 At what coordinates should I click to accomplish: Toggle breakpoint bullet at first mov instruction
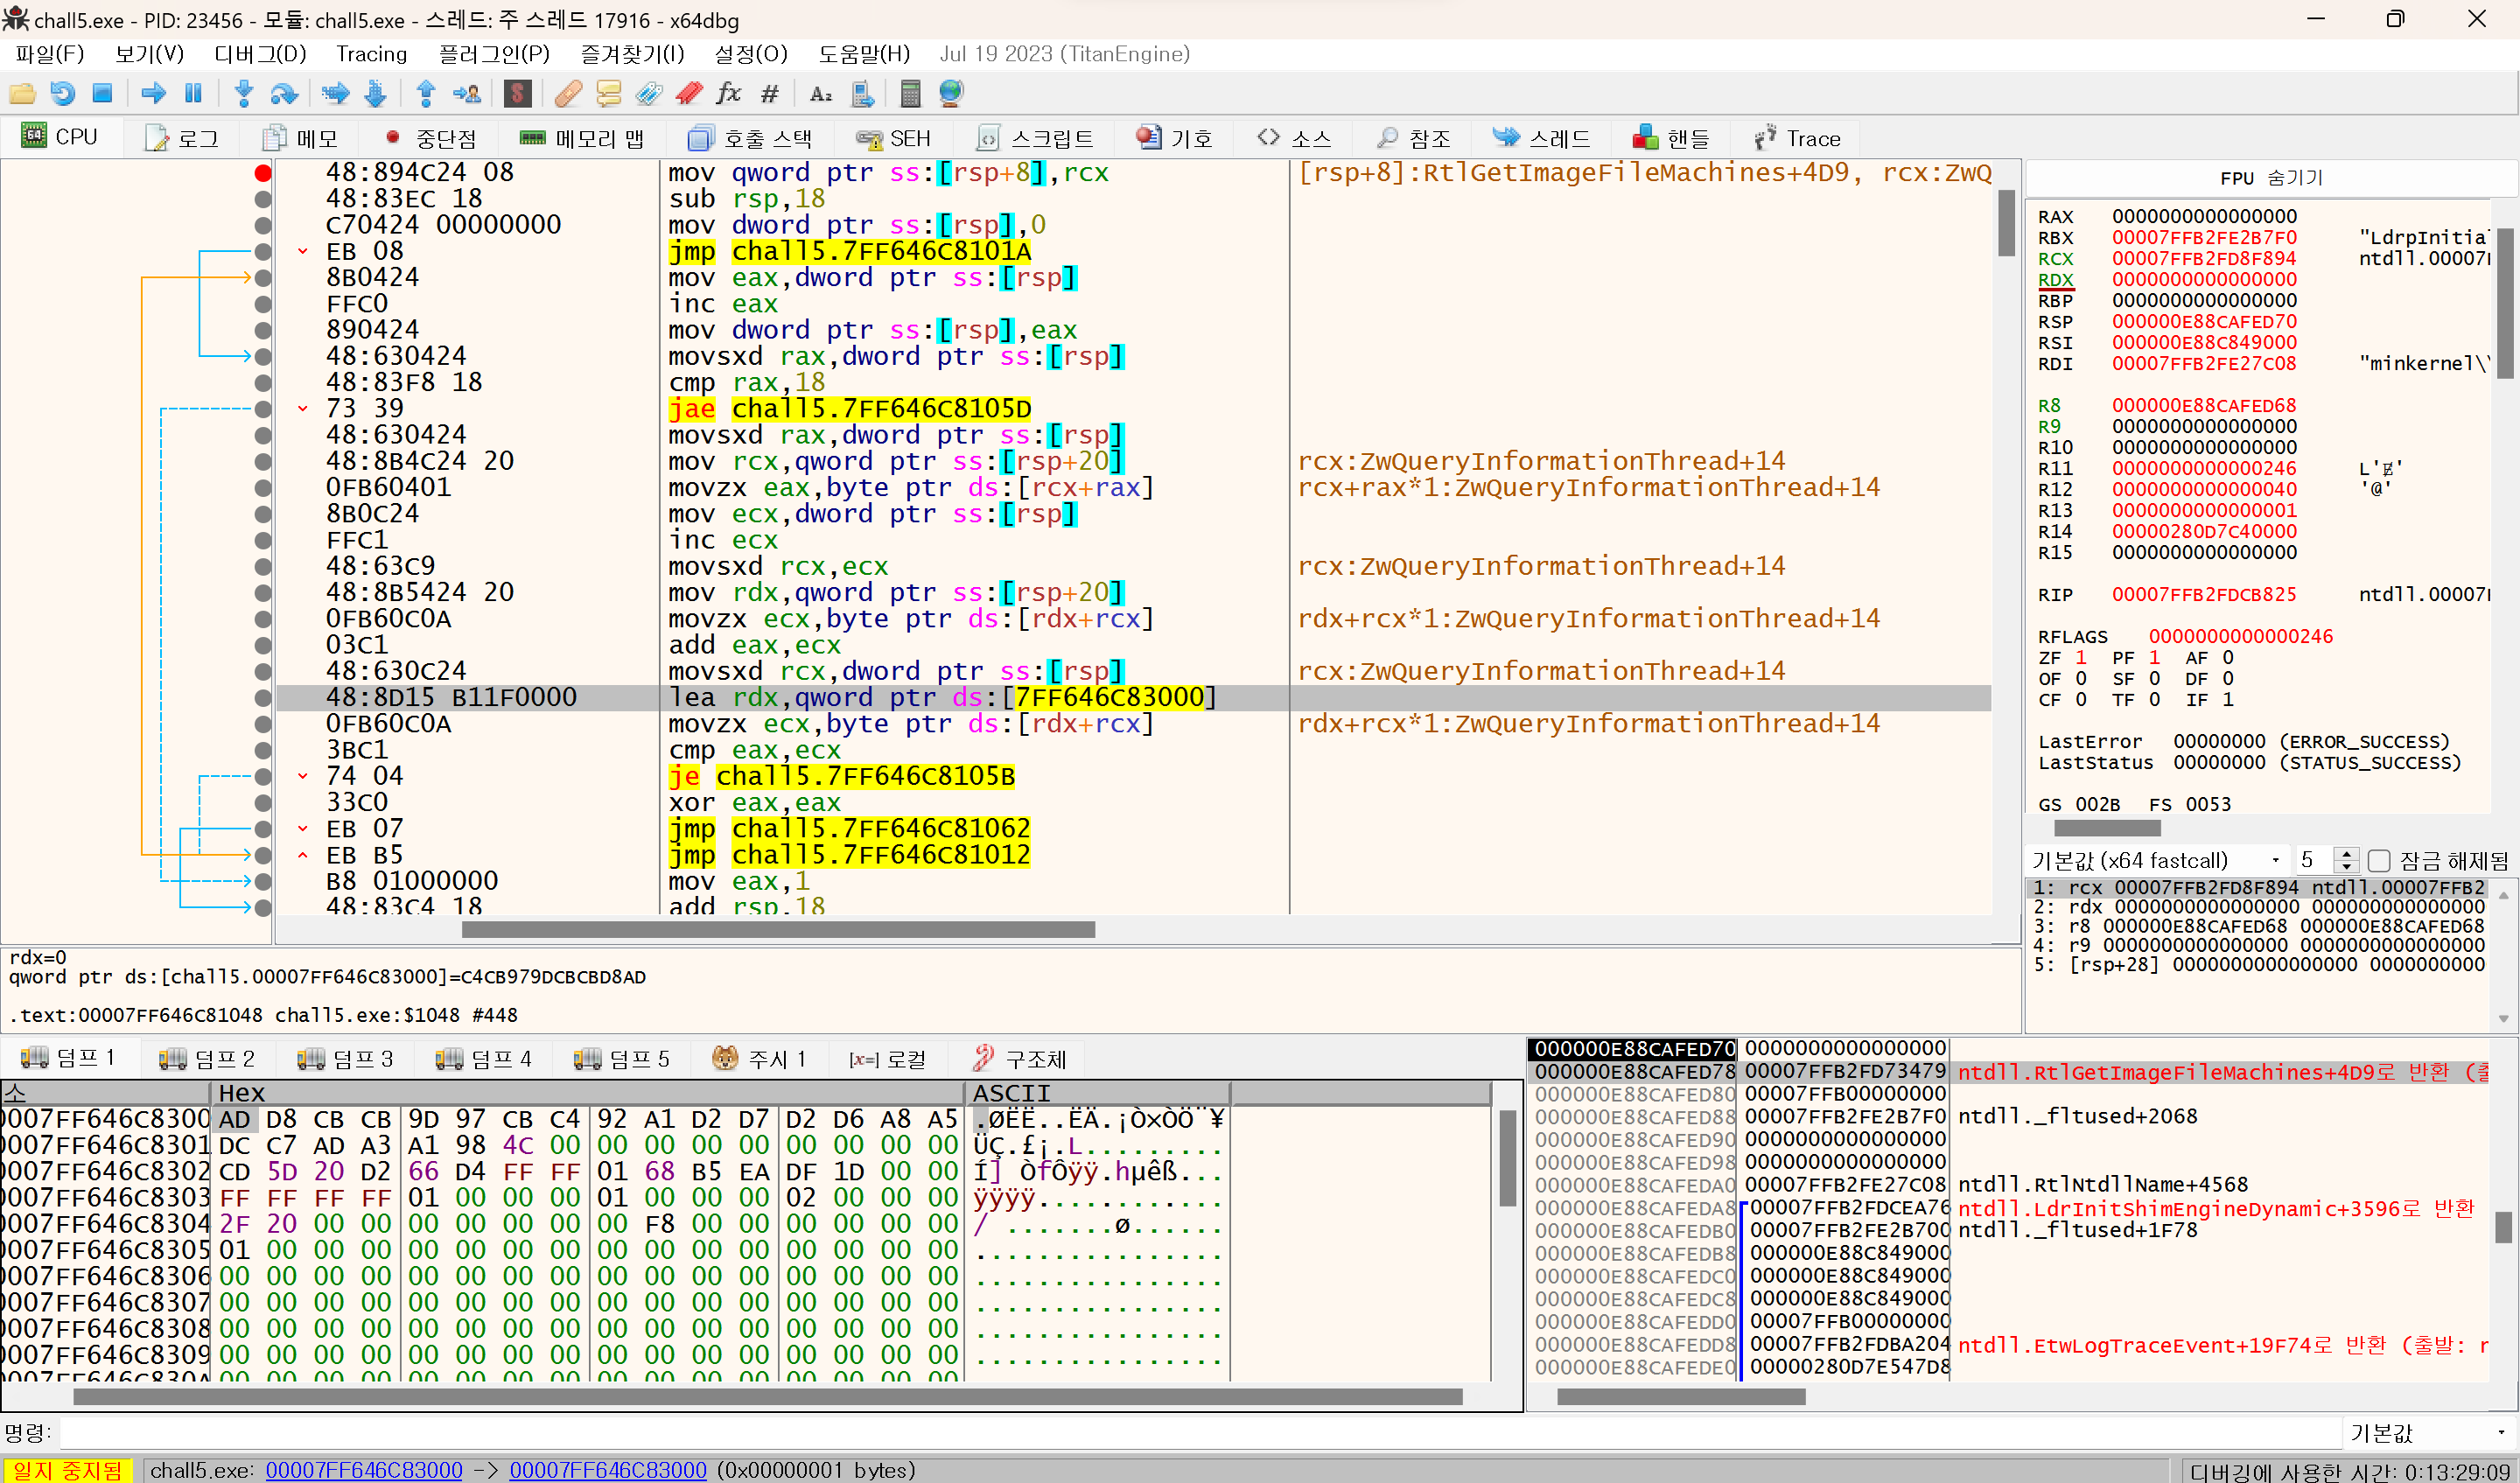263,173
